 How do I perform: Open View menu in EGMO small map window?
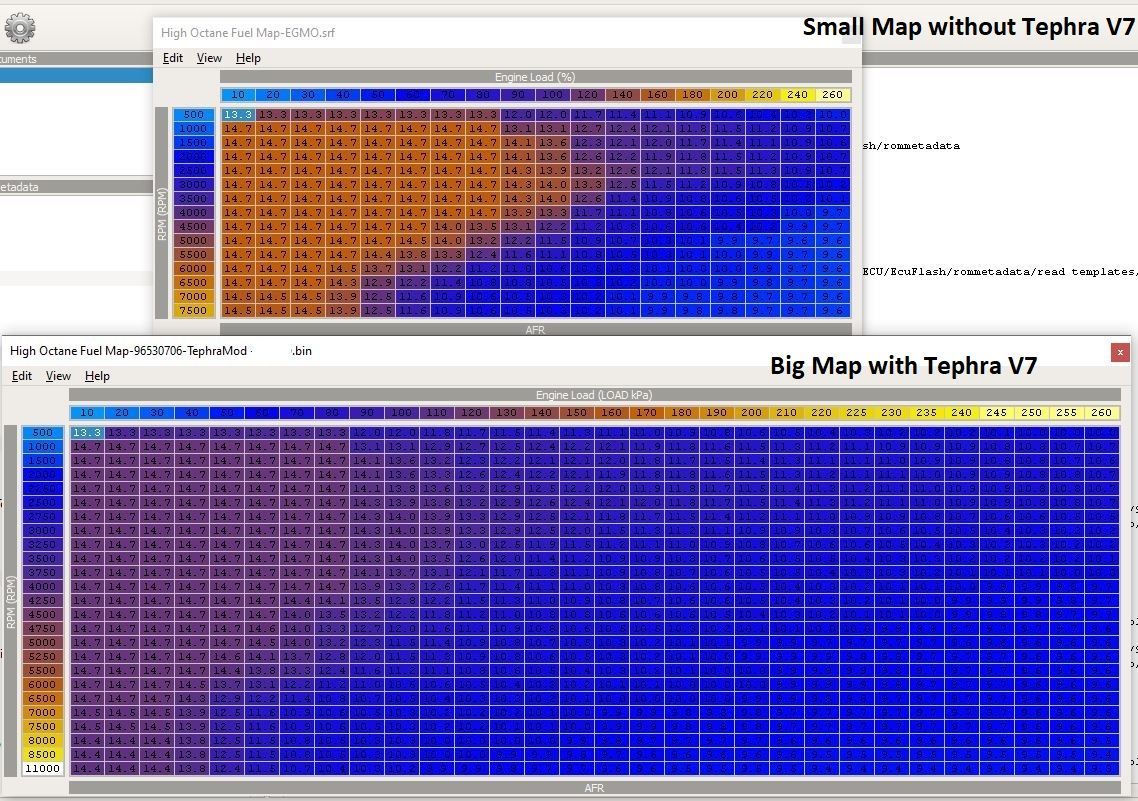[x=209, y=58]
